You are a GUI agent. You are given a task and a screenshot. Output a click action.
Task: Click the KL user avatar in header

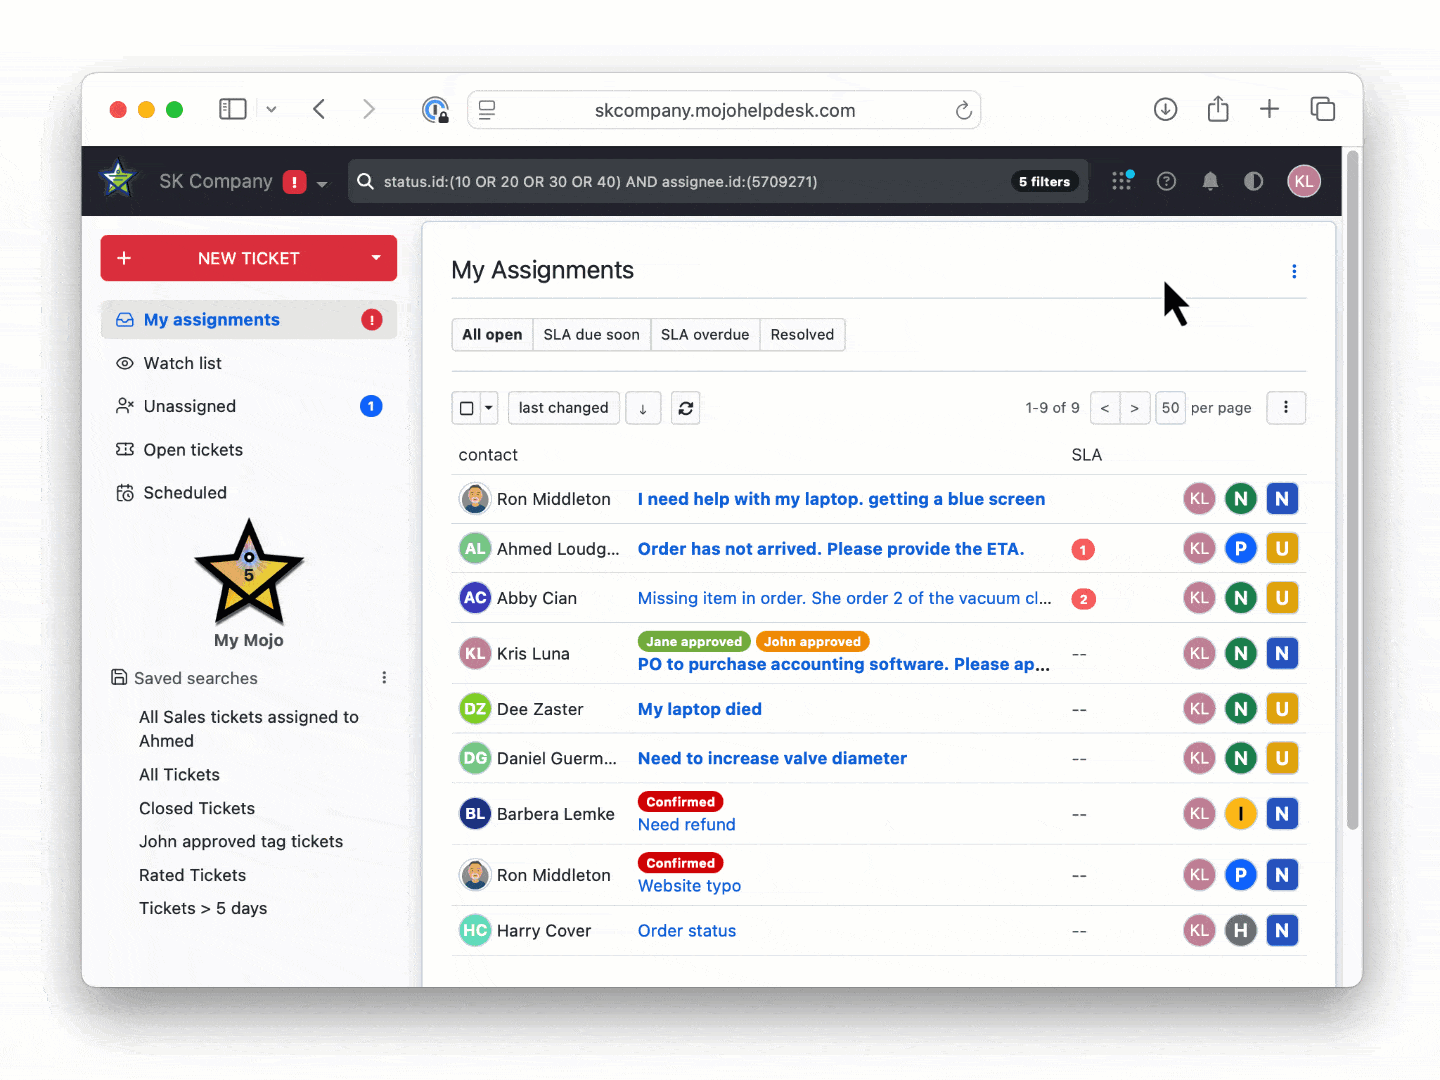click(x=1303, y=181)
